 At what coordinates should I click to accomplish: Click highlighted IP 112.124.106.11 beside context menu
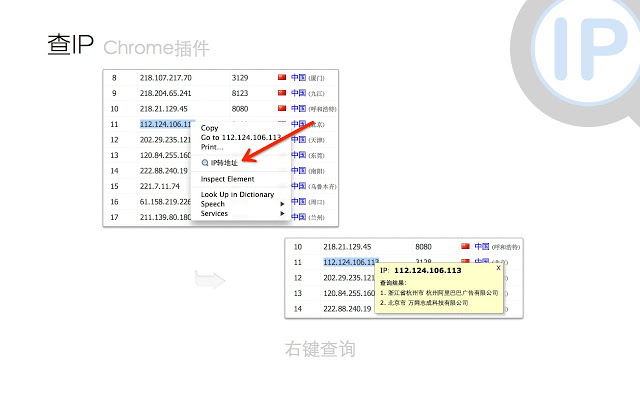(x=165, y=124)
